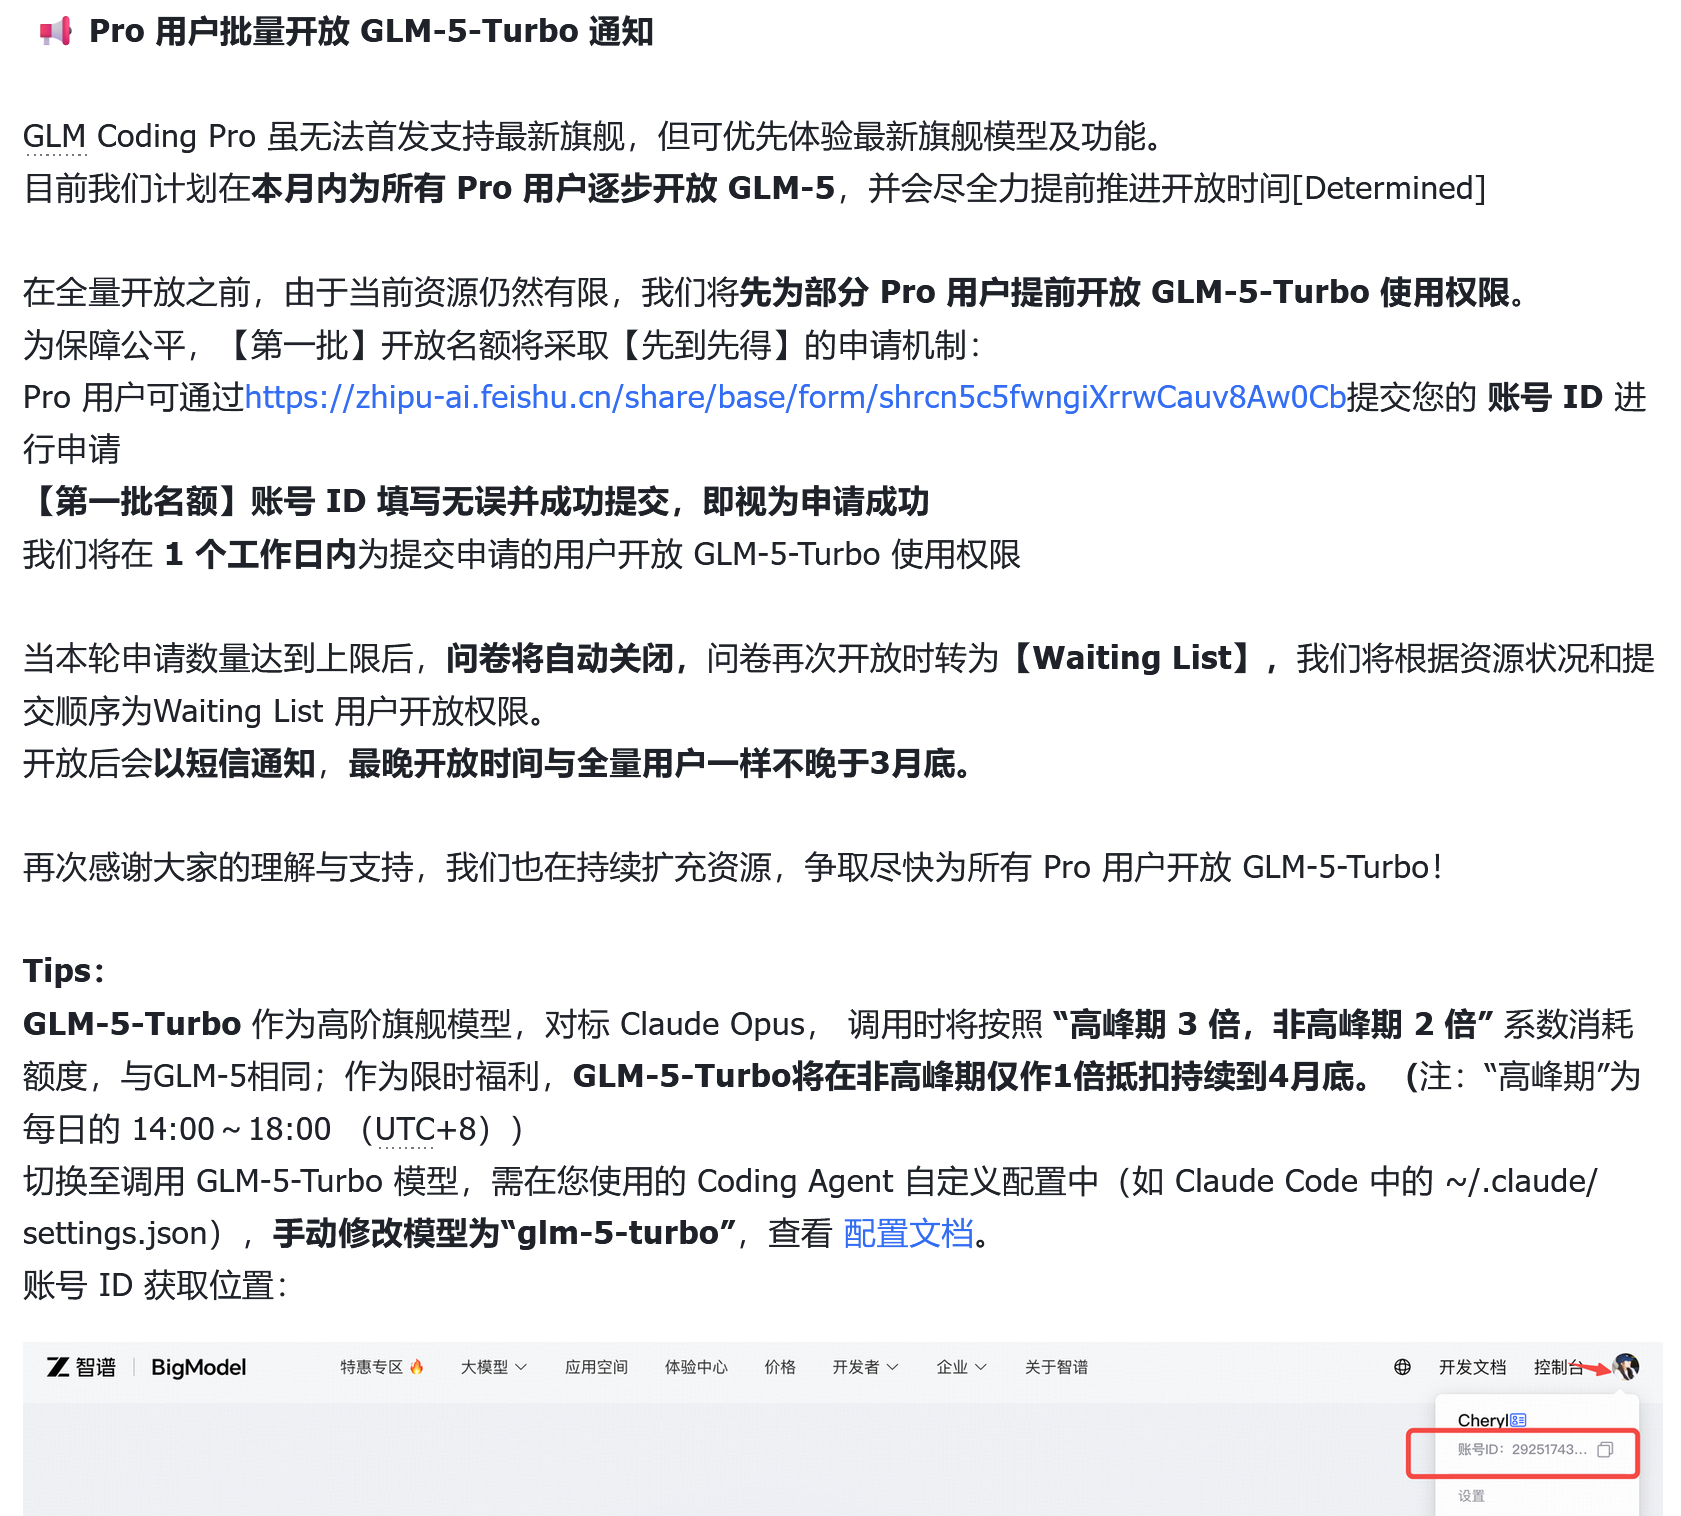Image resolution: width=1681 pixels, height=1516 pixels.
Task: Click the title 'Pro 用户批量开放 GLM-5-Turbo 通知'
Action: [371, 31]
